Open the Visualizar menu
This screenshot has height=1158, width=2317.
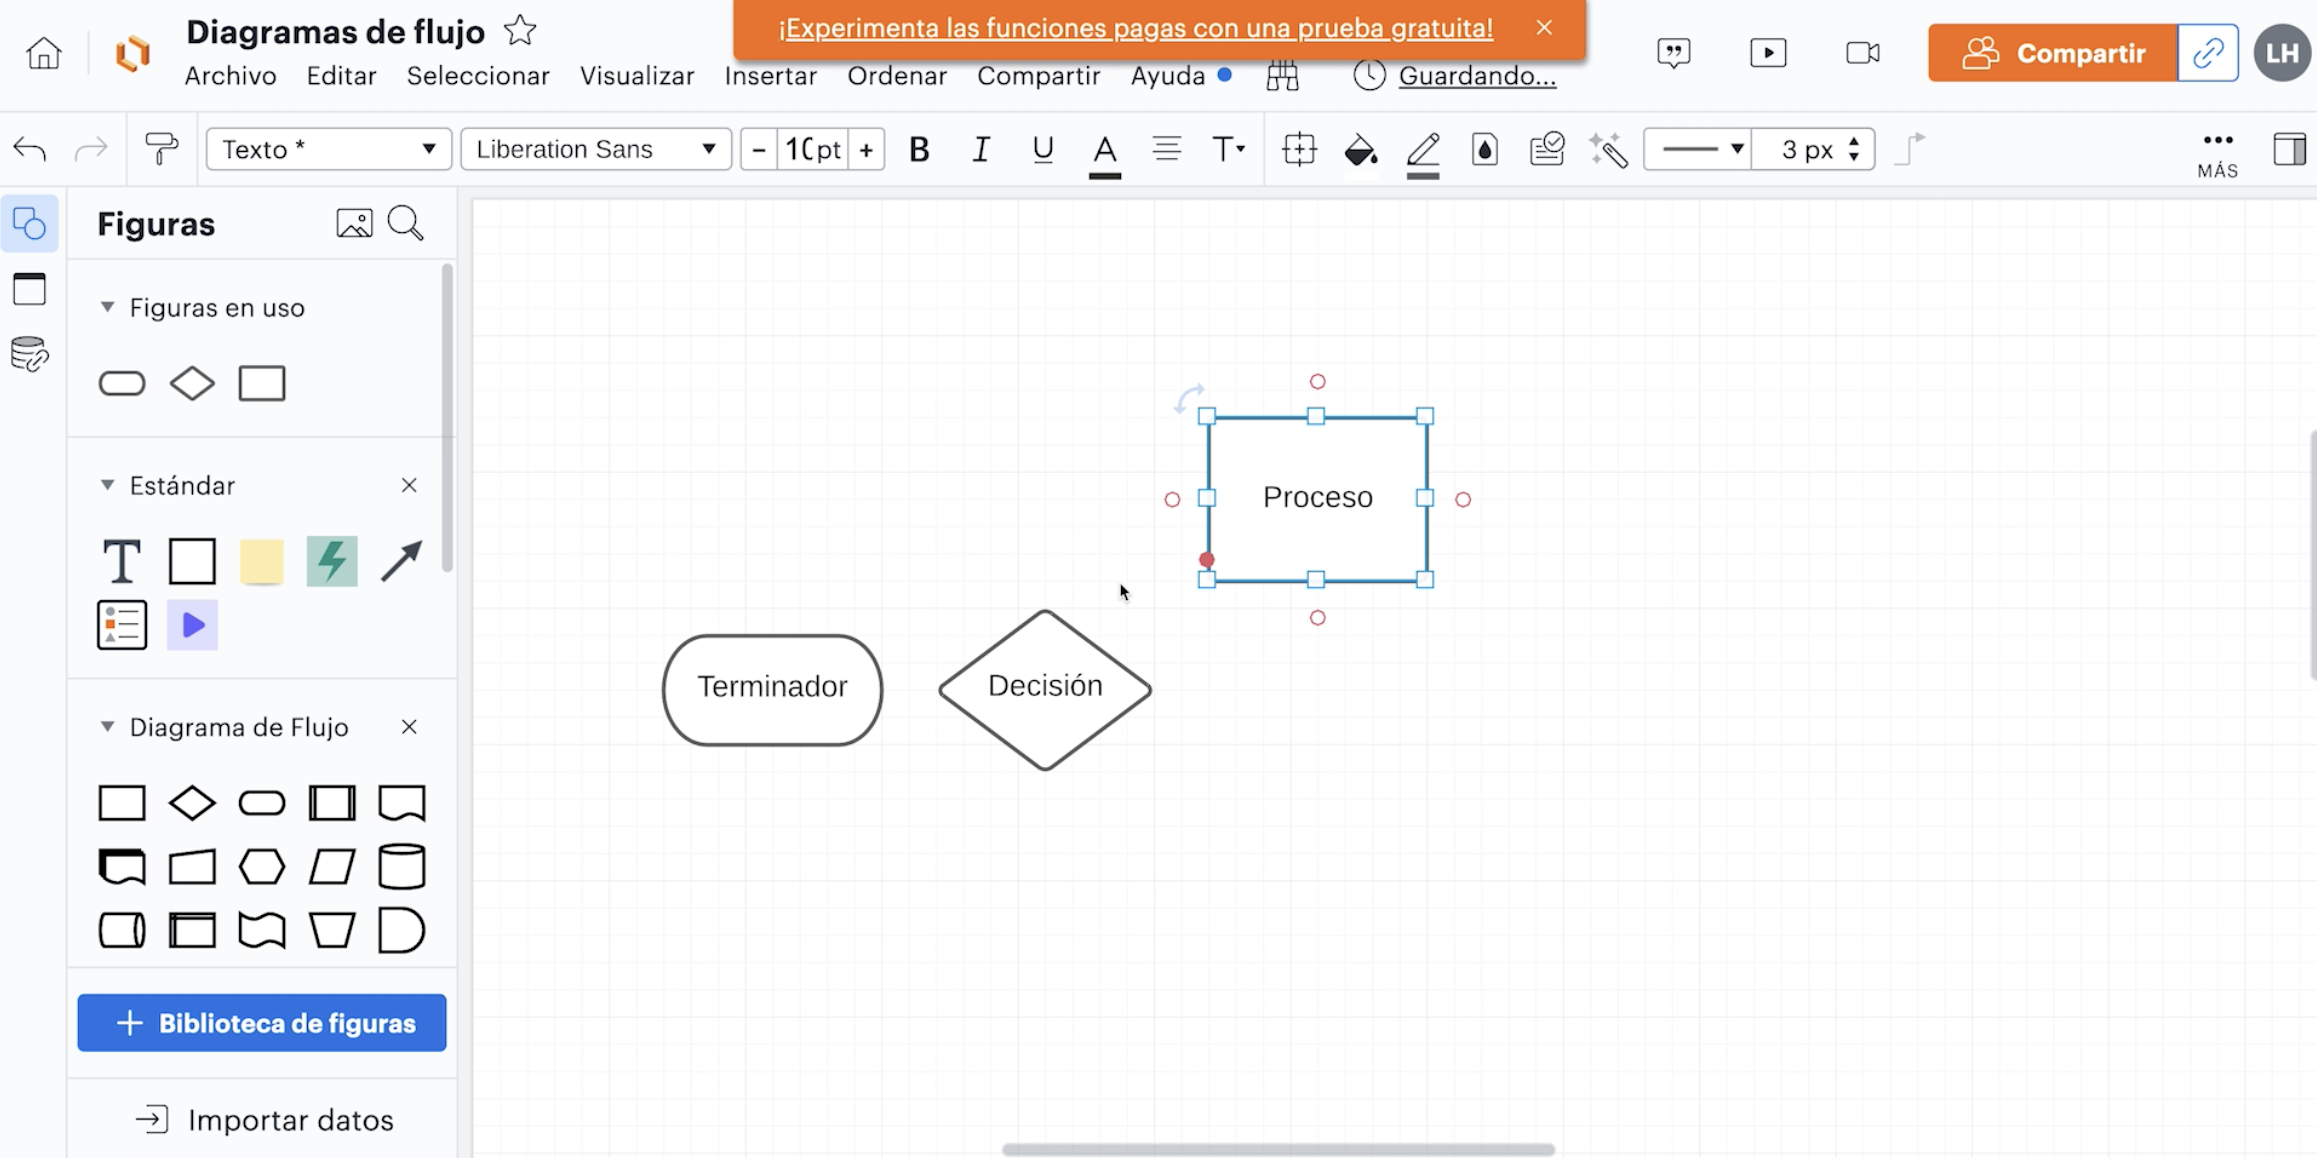coord(637,75)
